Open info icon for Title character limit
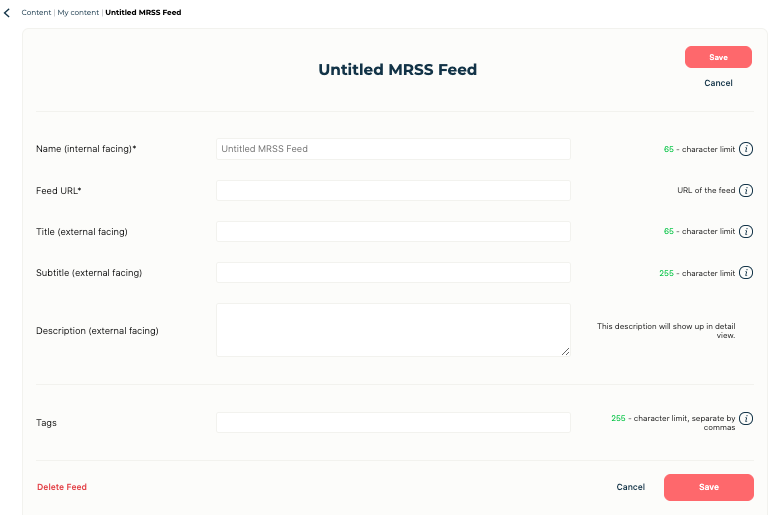The width and height of the screenshot is (781, 515). [746, 232]
